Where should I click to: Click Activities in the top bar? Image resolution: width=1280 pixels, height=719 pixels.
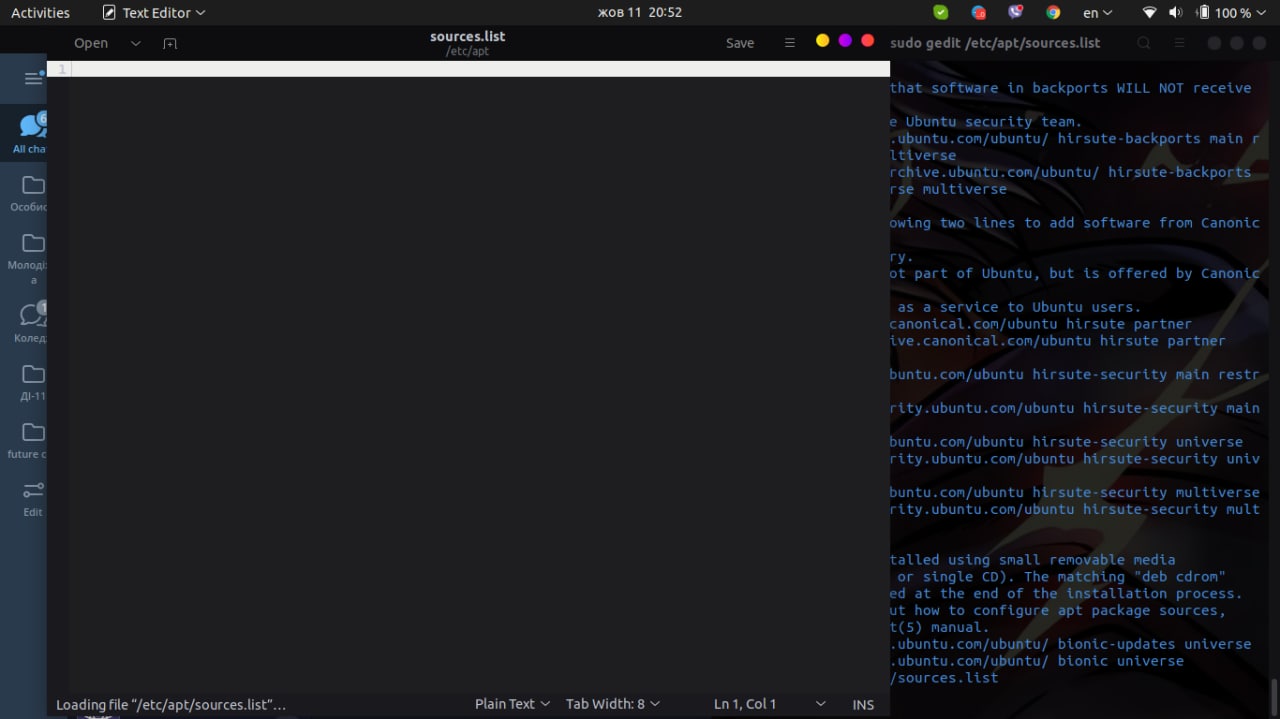pyautogui.click(x=40, y=13)
